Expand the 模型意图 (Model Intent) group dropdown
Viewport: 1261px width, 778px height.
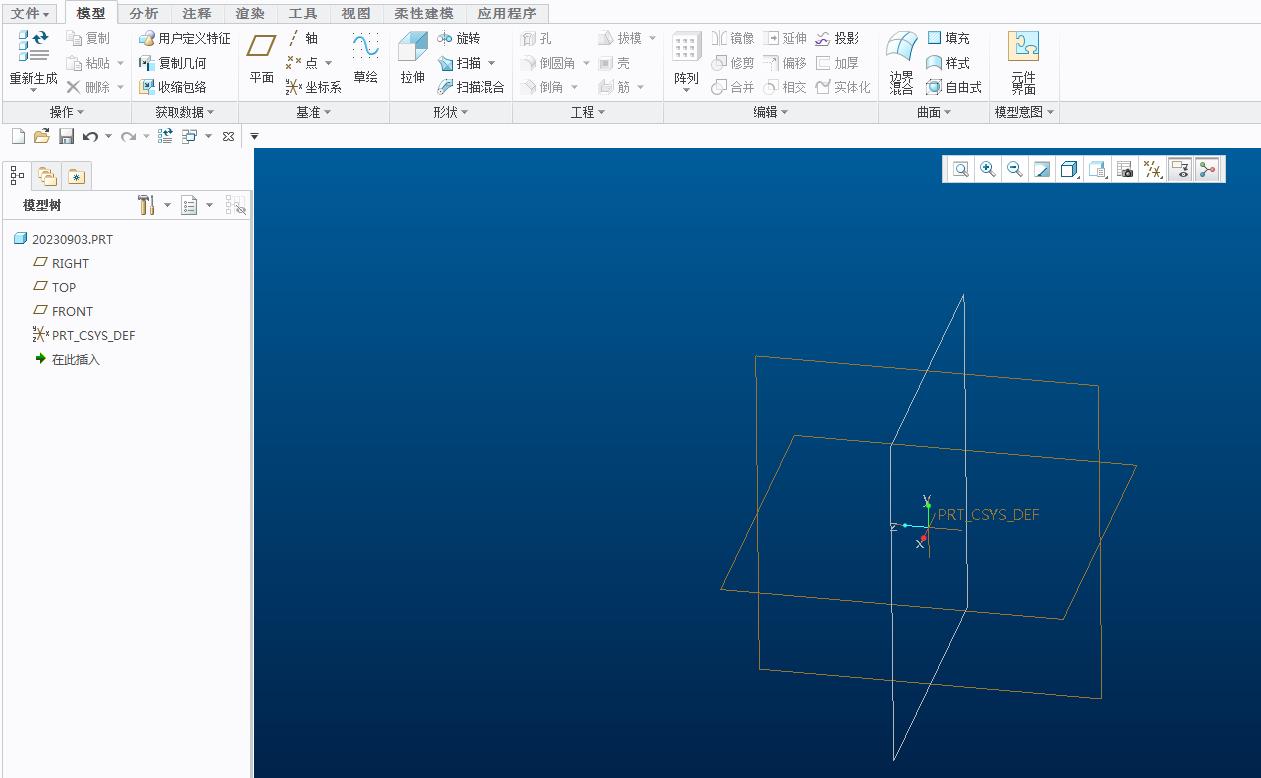point(1025,112)
